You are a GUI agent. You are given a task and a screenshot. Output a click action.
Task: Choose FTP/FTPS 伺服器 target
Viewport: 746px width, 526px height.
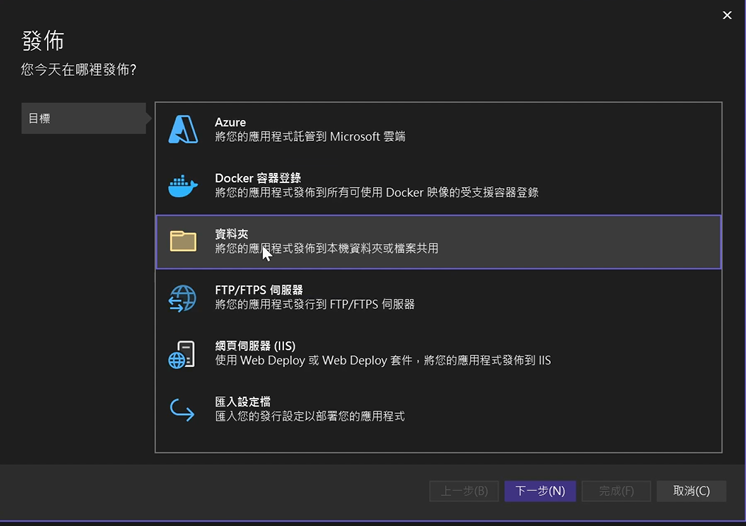[x=259, y=290]
